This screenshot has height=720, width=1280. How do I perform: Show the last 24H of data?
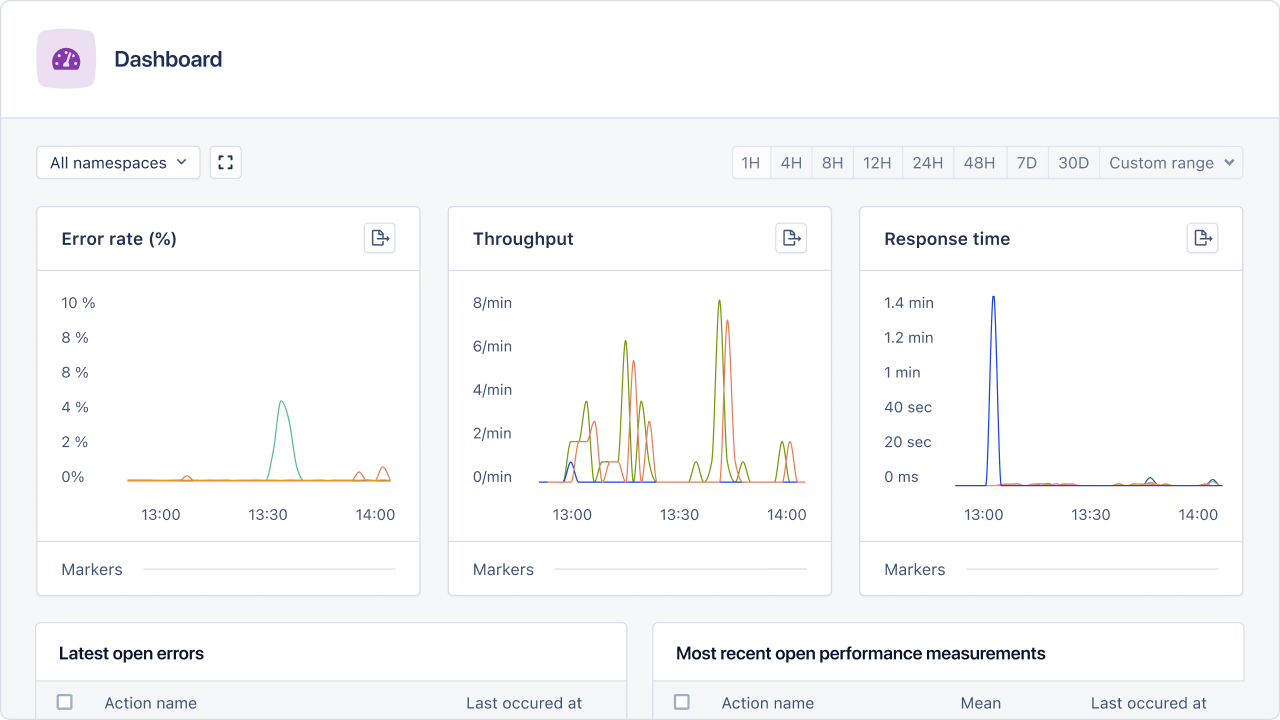927,163
